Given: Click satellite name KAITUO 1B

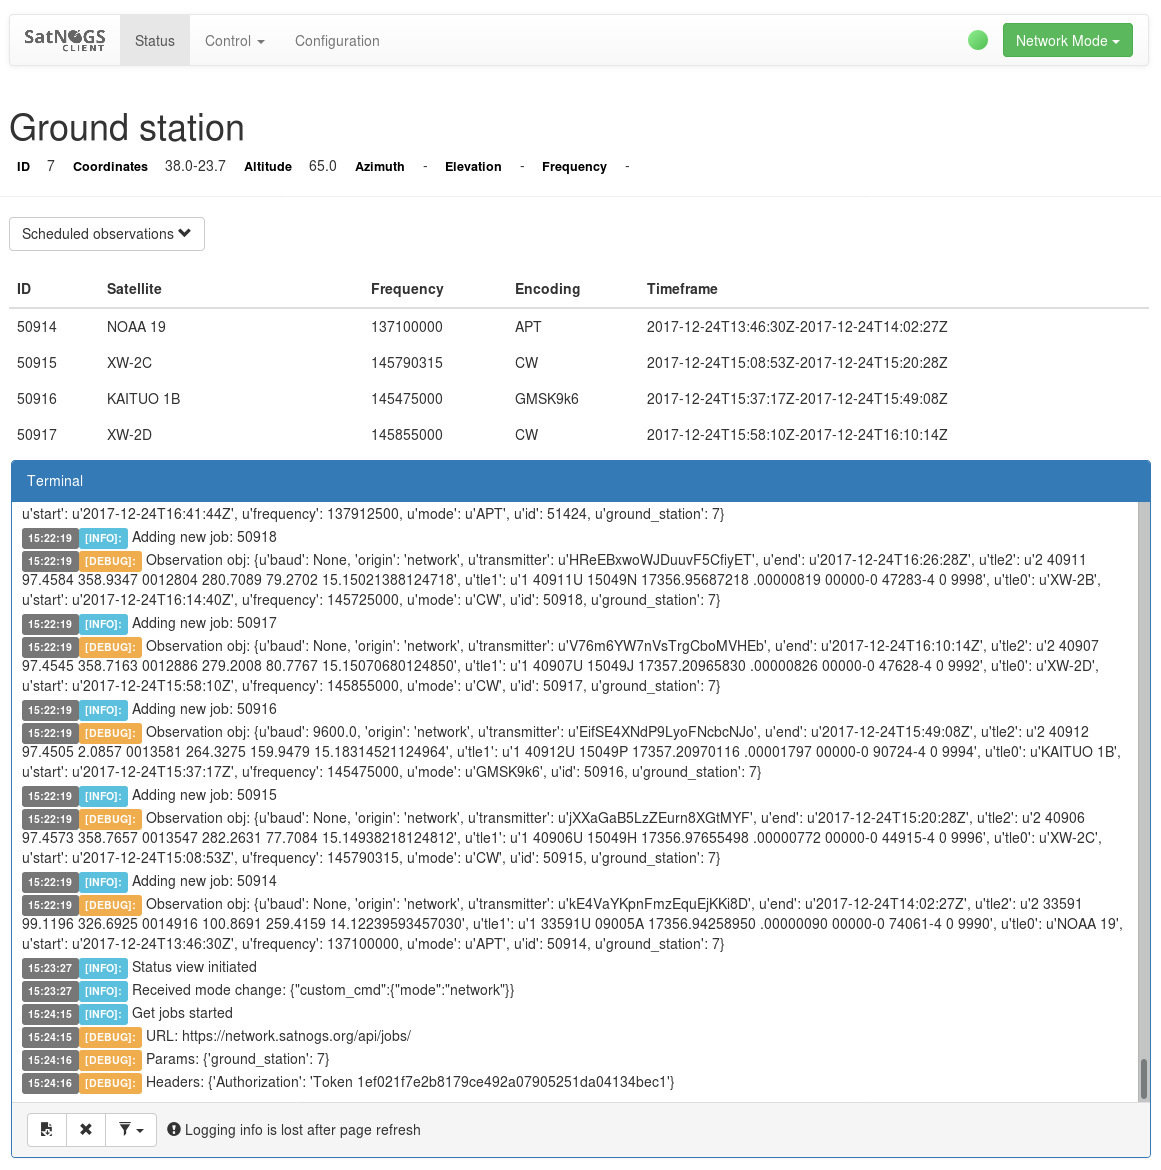Looking at the screenshot, I should pos(143,398).
